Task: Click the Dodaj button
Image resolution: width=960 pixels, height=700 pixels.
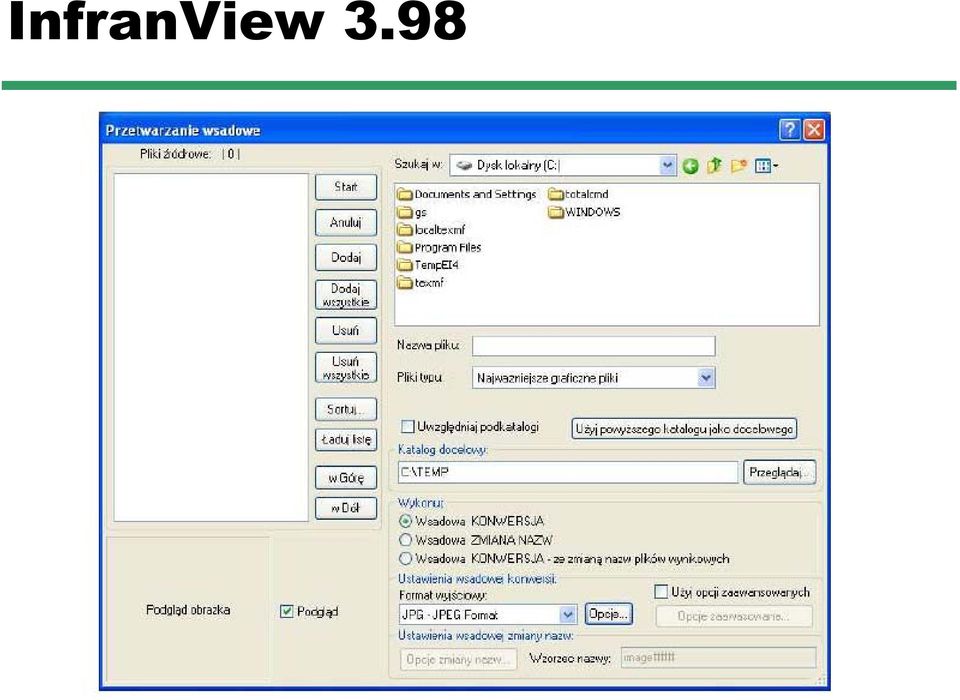Action: point(346,258)
